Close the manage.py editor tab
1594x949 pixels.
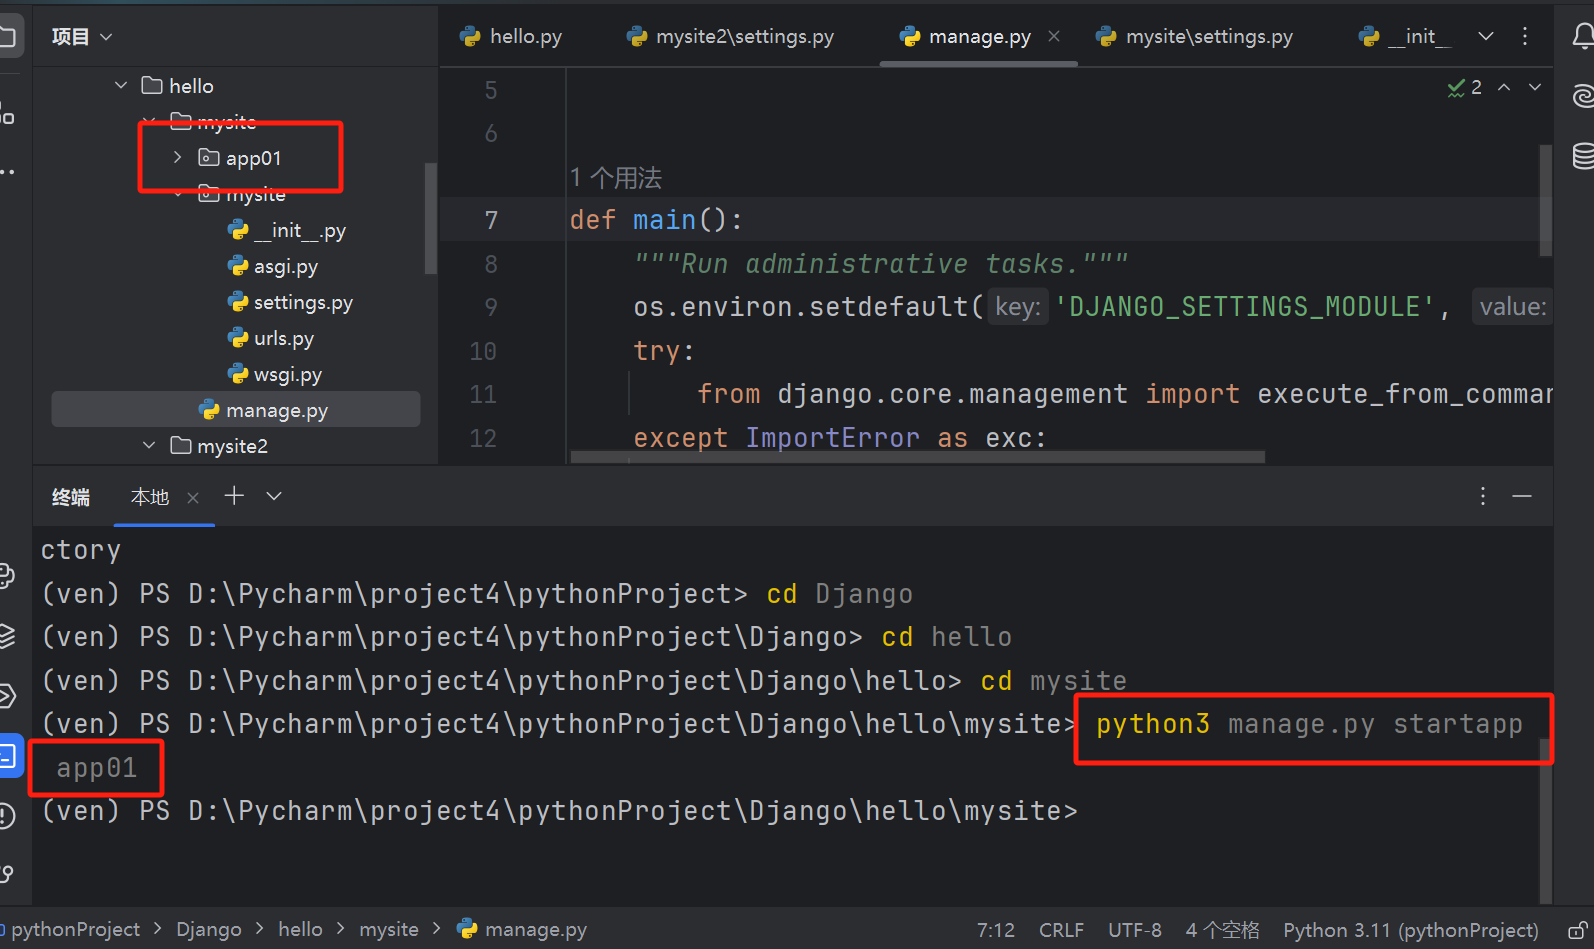click(x=1054, y=37)
